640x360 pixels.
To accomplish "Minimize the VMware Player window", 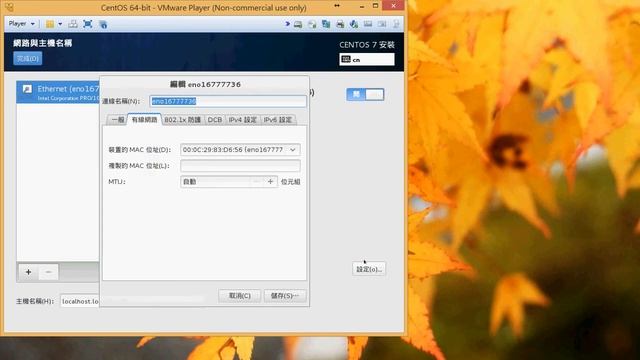I will pos(362,6).
